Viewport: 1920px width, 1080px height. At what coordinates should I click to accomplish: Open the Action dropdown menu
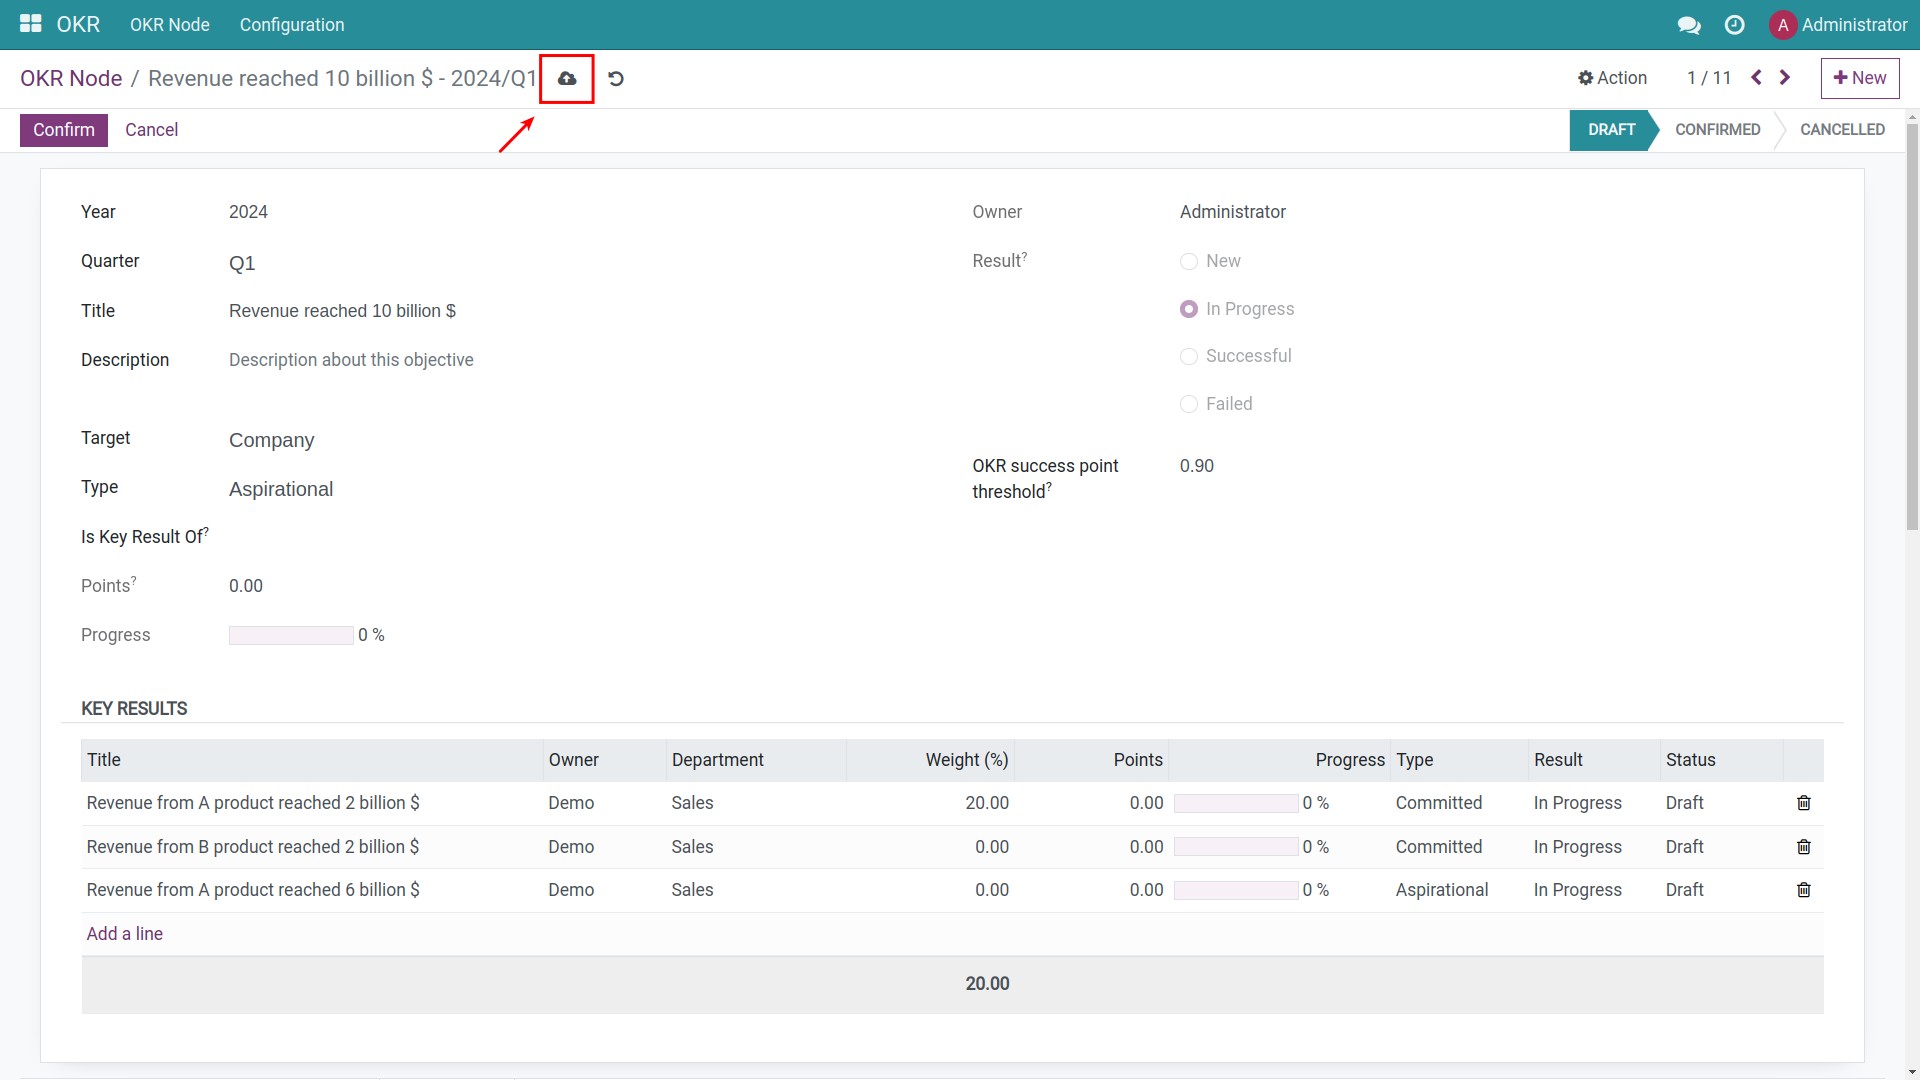[x=1612, y=77]
